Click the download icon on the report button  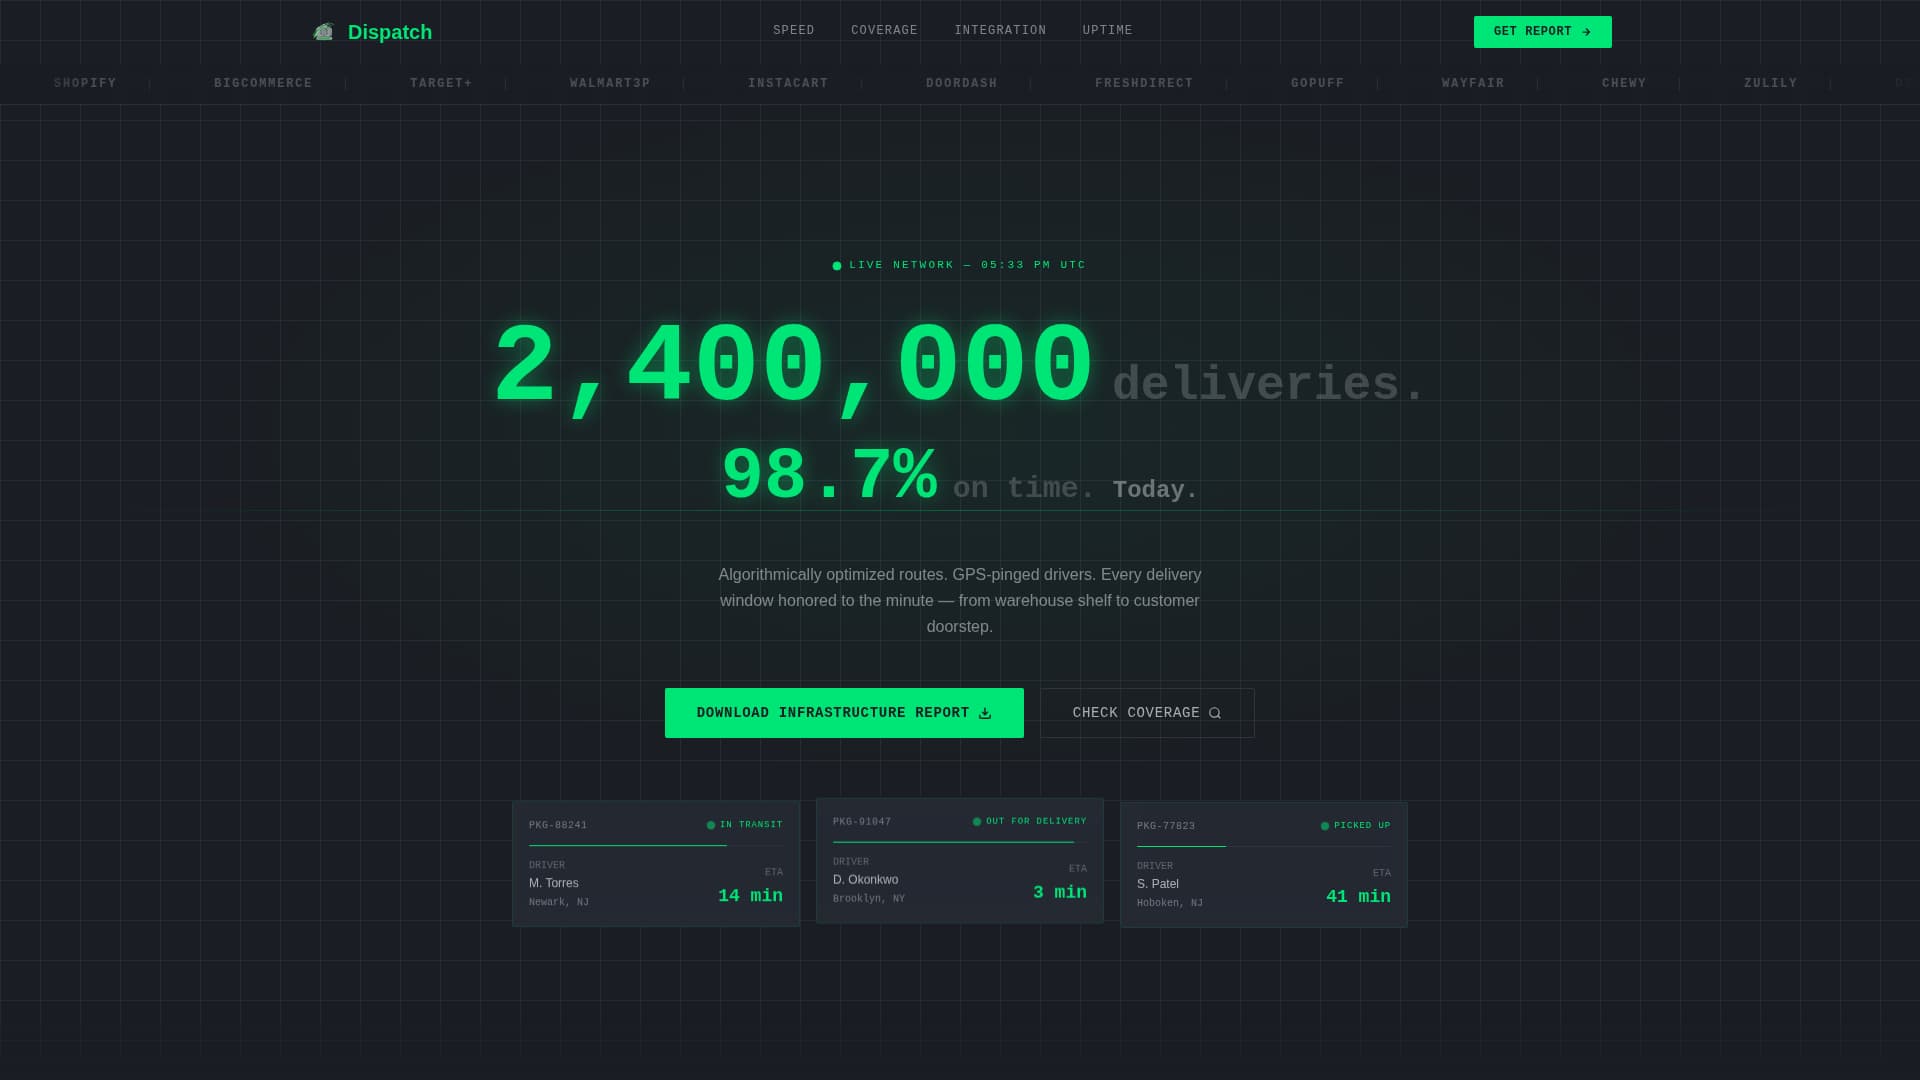pyautogui.click(x=985, y=713)
